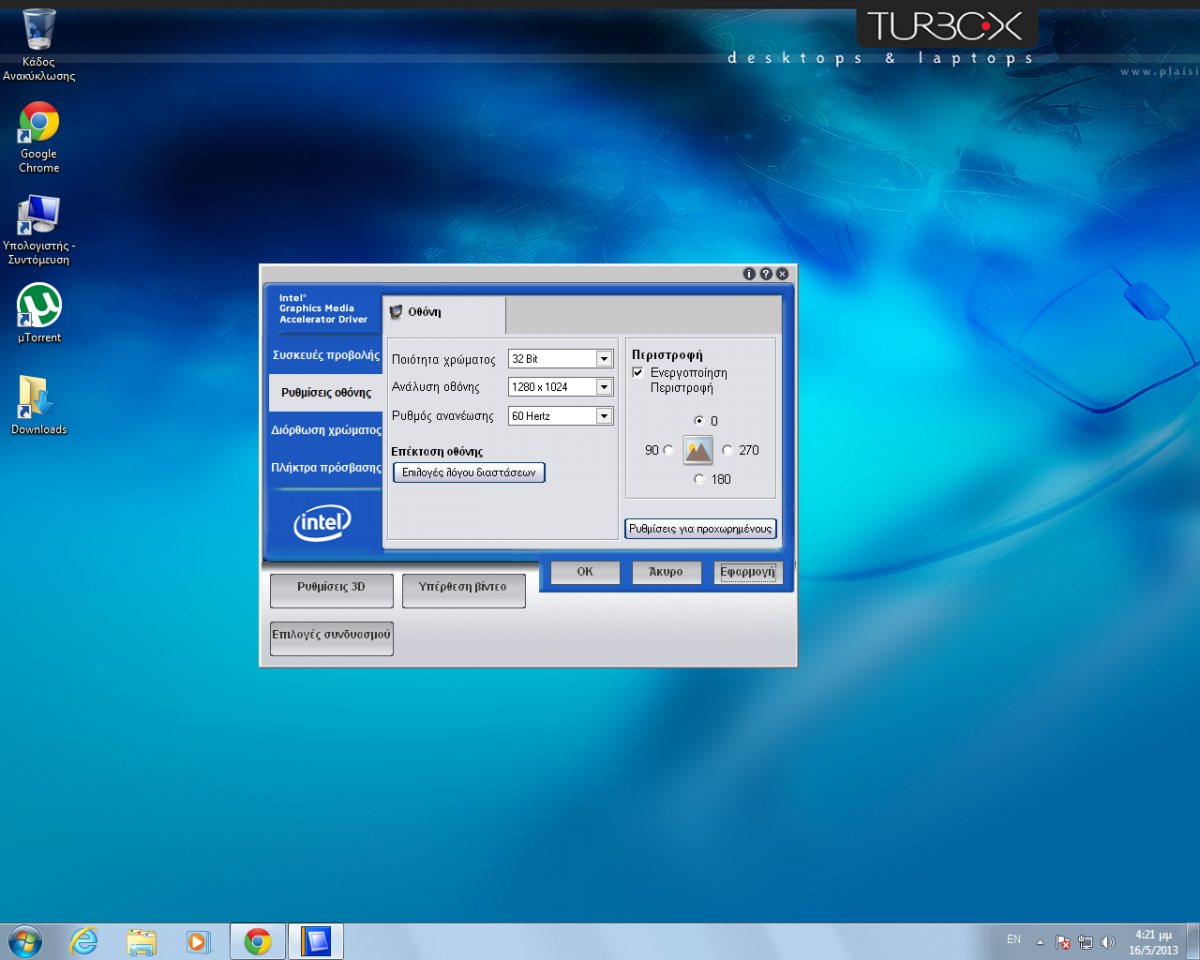Click the Intel graphics taskbar button

pyautogui.click(x=316, y=941)
